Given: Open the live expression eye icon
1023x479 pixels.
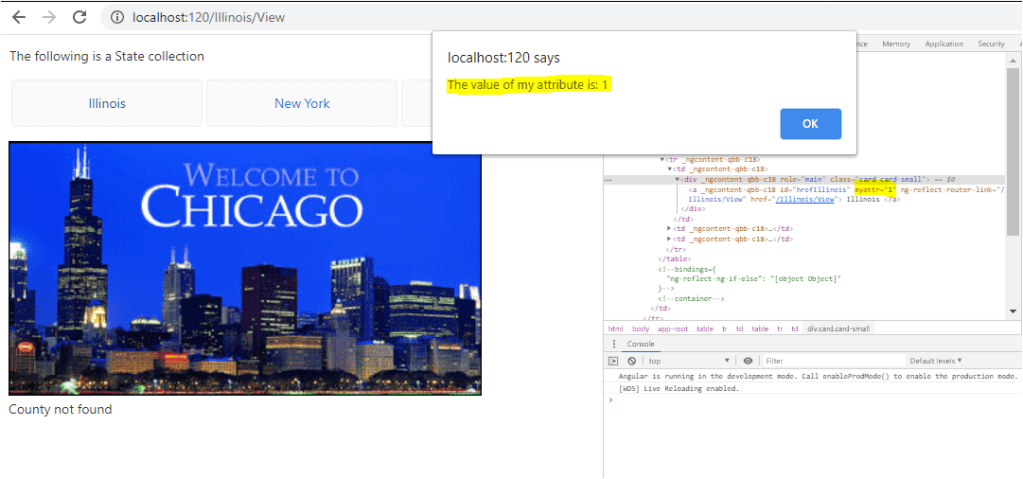Looking at the screenshot, I should [748, 360].
